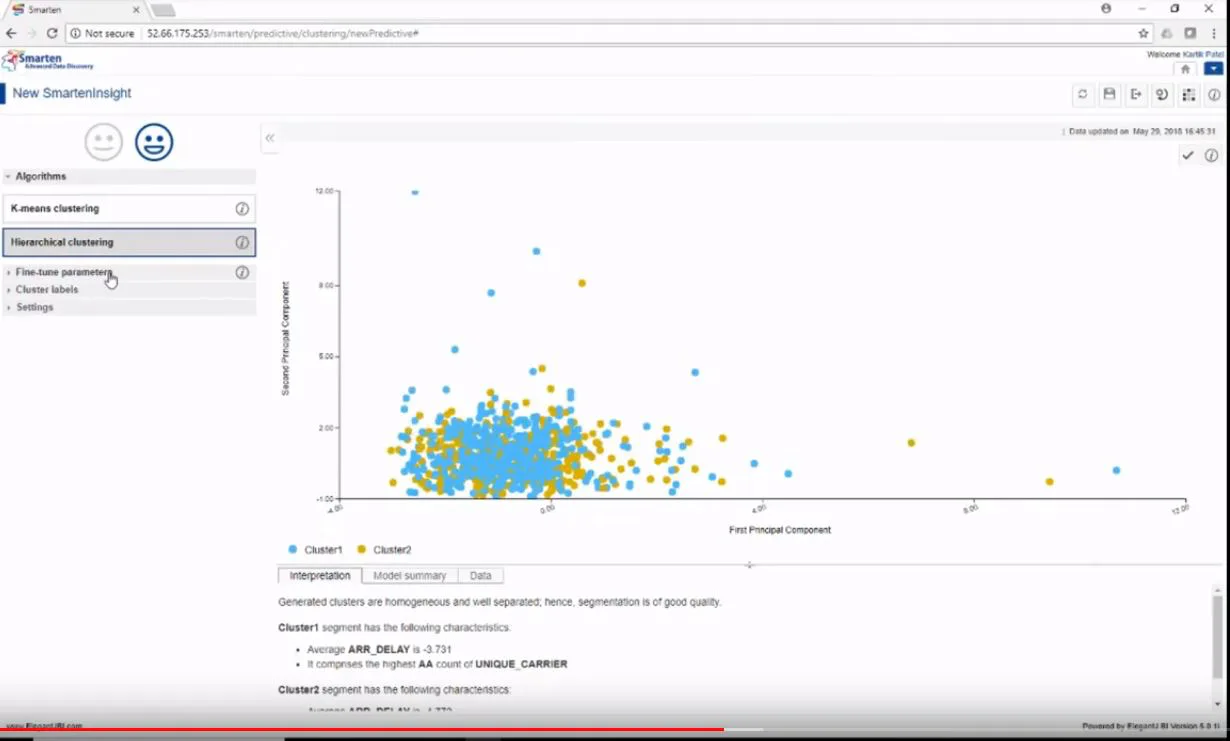1230x741 pixels.
Task: Click the checkmark icon above the chart
Action: 1187,155
